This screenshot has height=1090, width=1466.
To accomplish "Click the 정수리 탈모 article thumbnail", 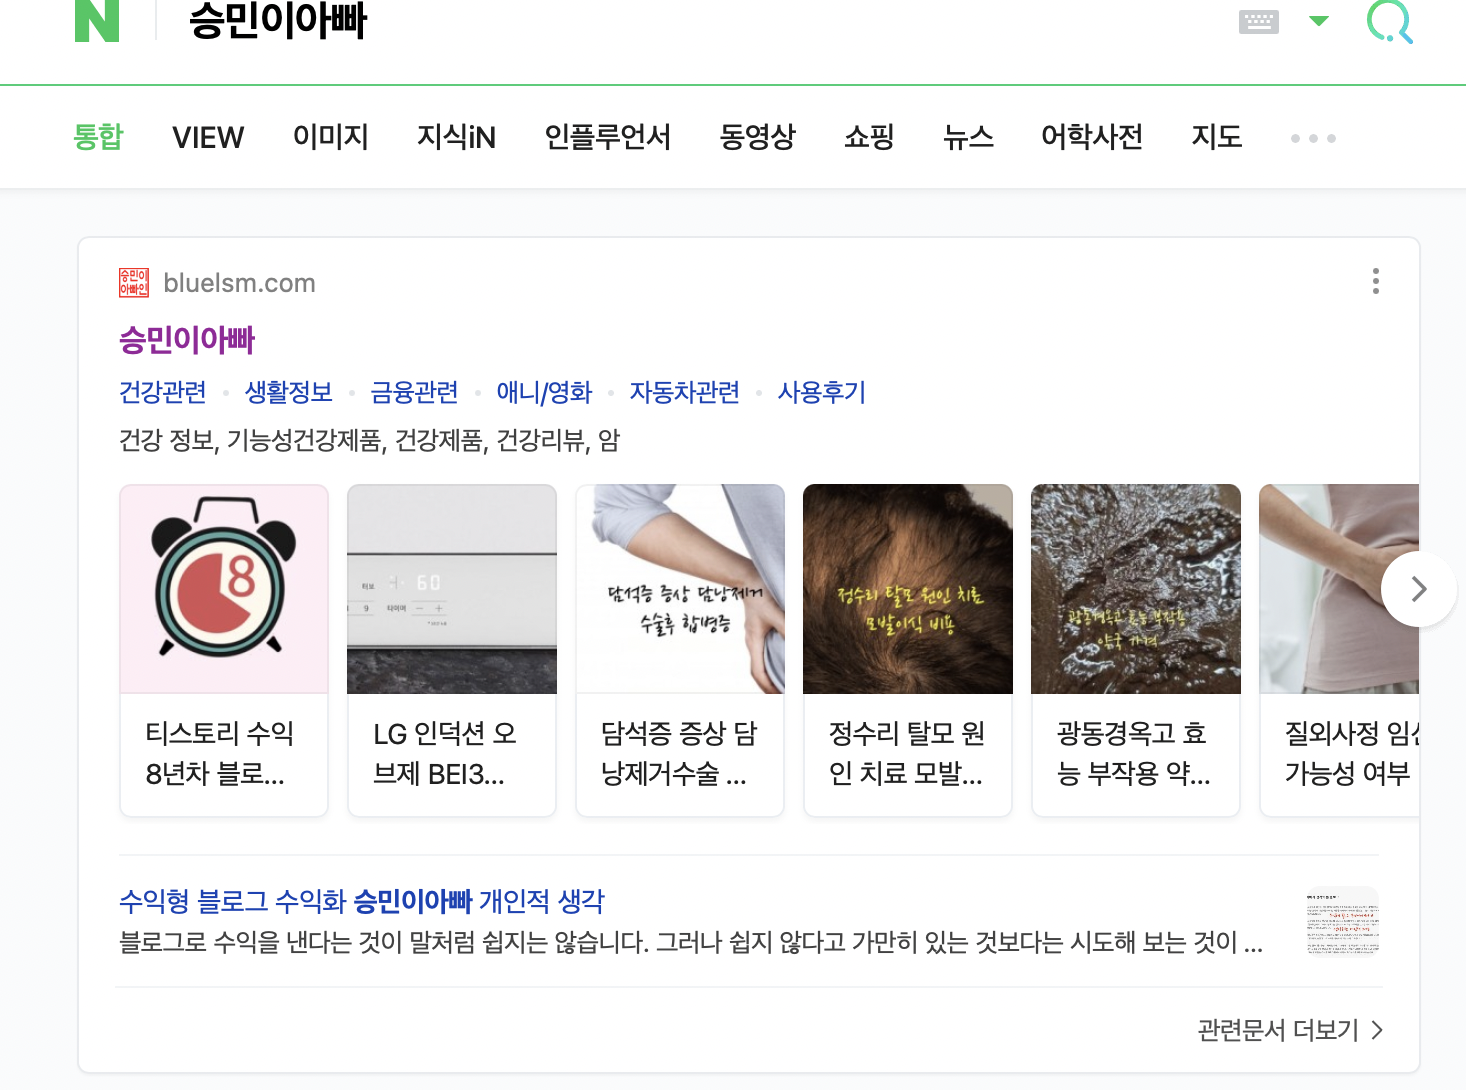I will 907,589.
